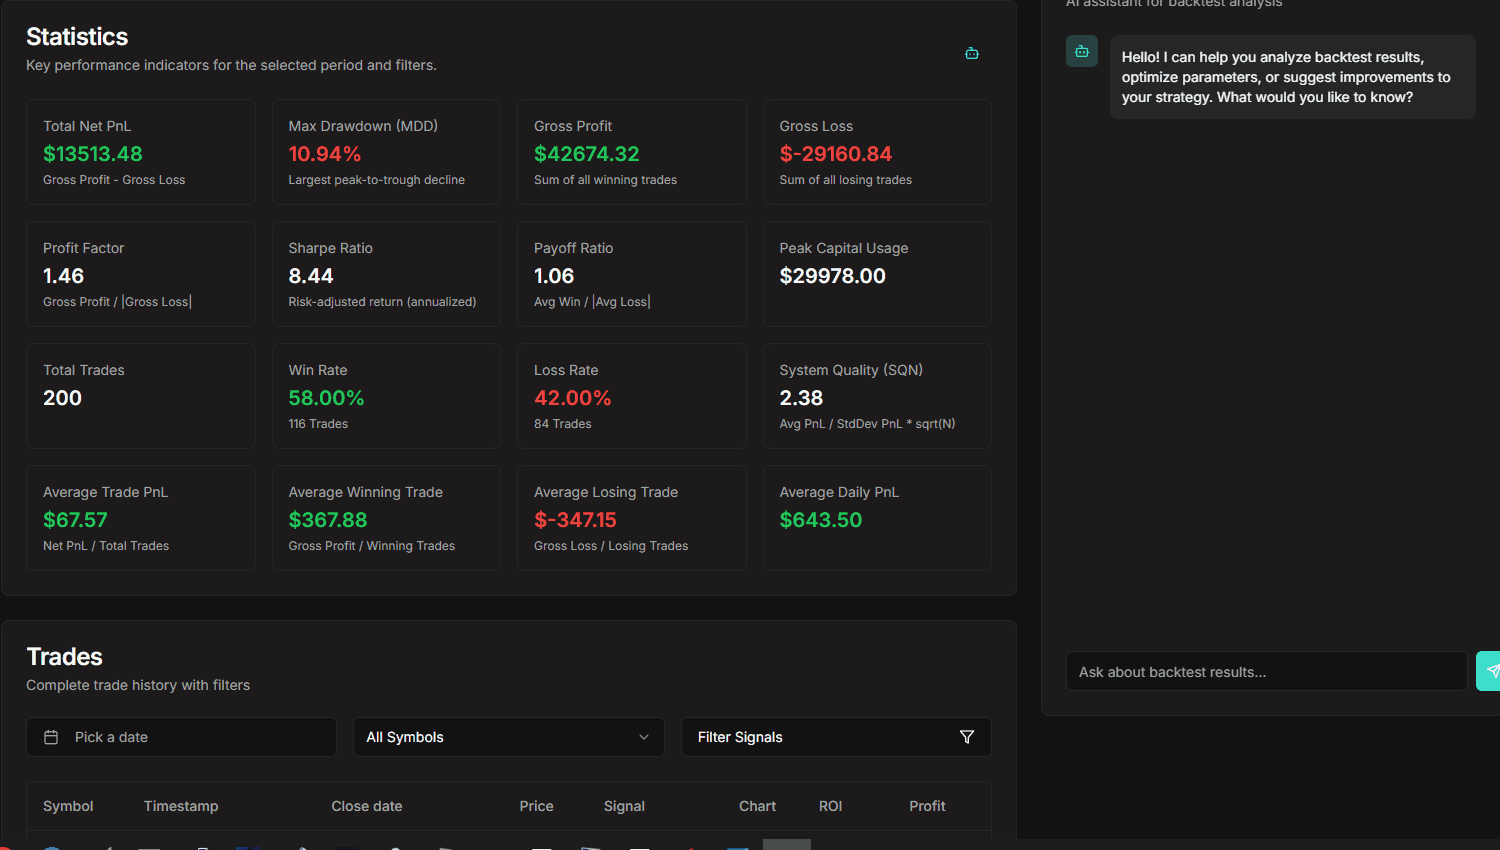This screenshot has width=1500, height=850.
Task: Select the Total Net PnL stat card
Action: [140, 152]
